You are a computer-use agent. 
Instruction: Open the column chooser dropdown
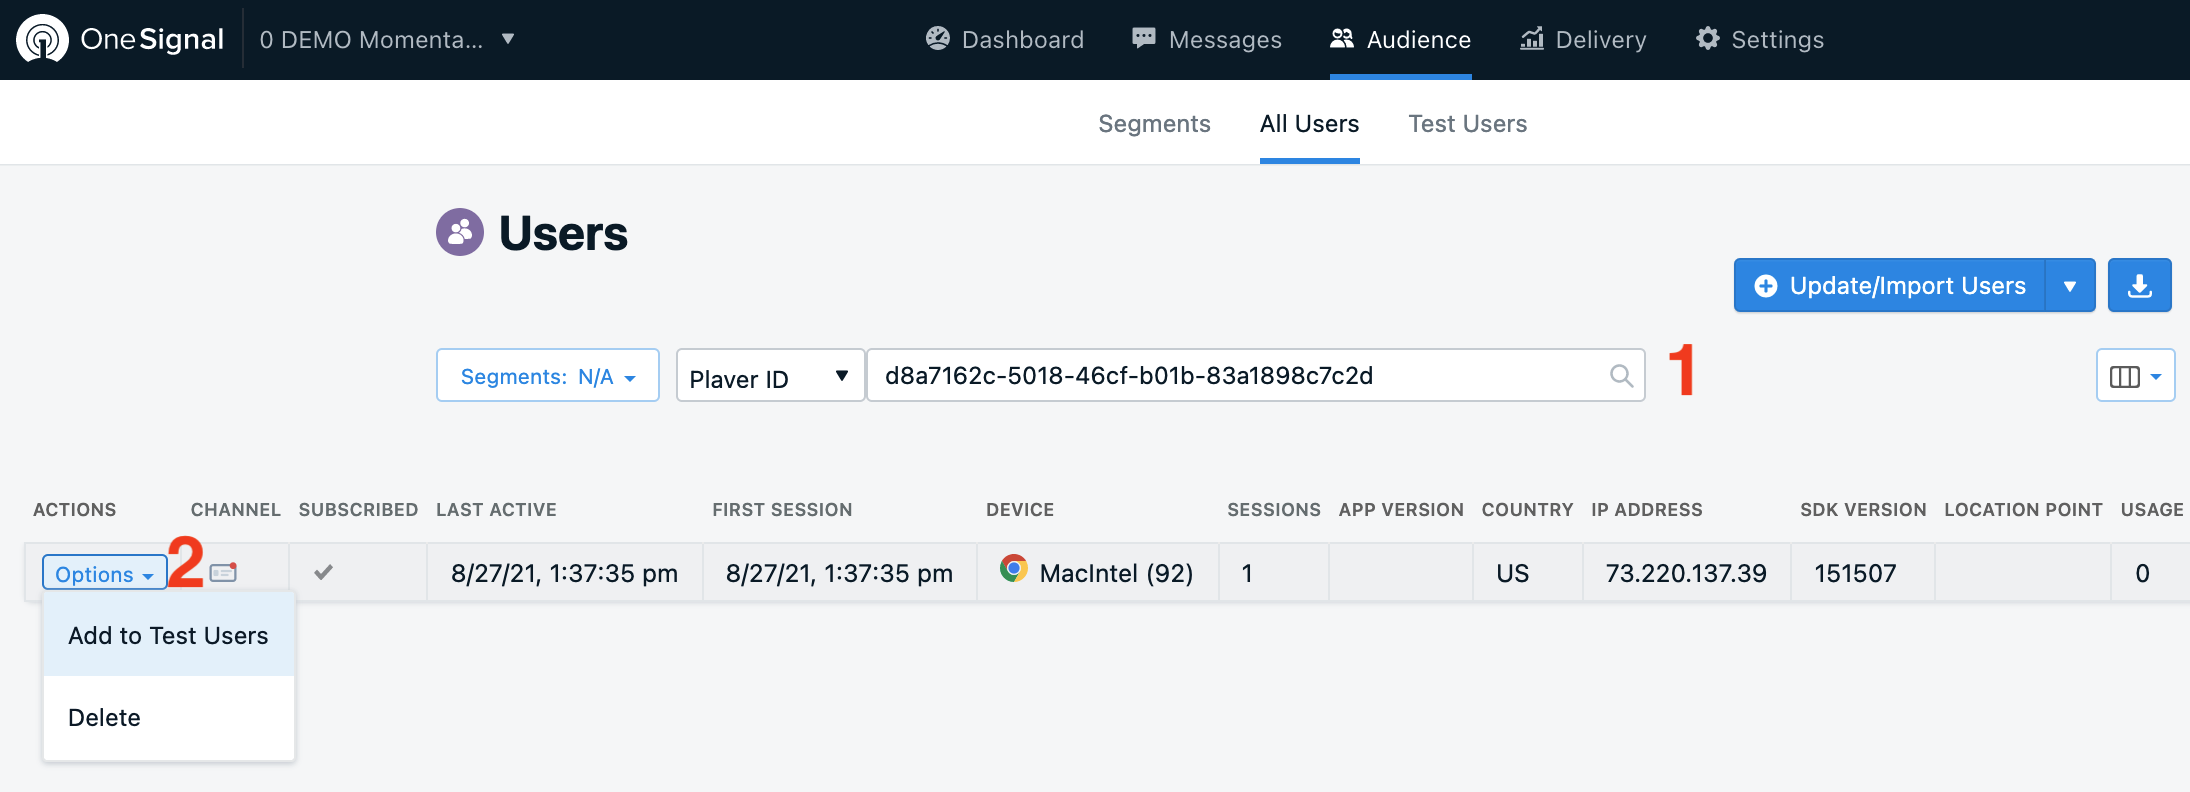(2135, 375)
